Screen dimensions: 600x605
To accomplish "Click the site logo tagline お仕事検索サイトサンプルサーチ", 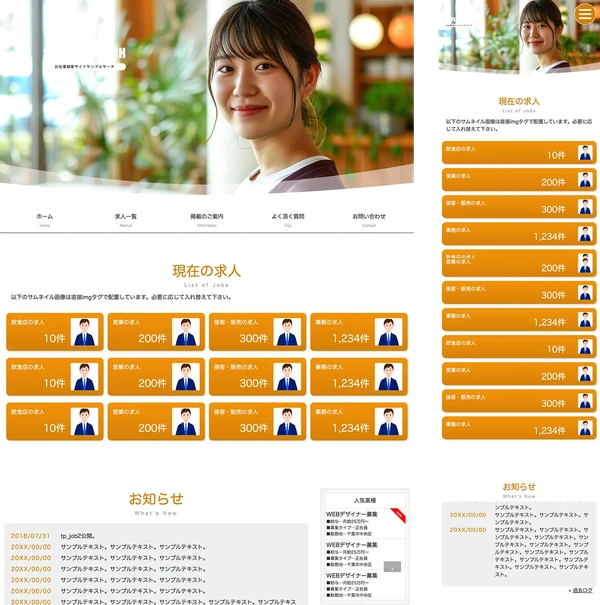I will click(85, 66).
